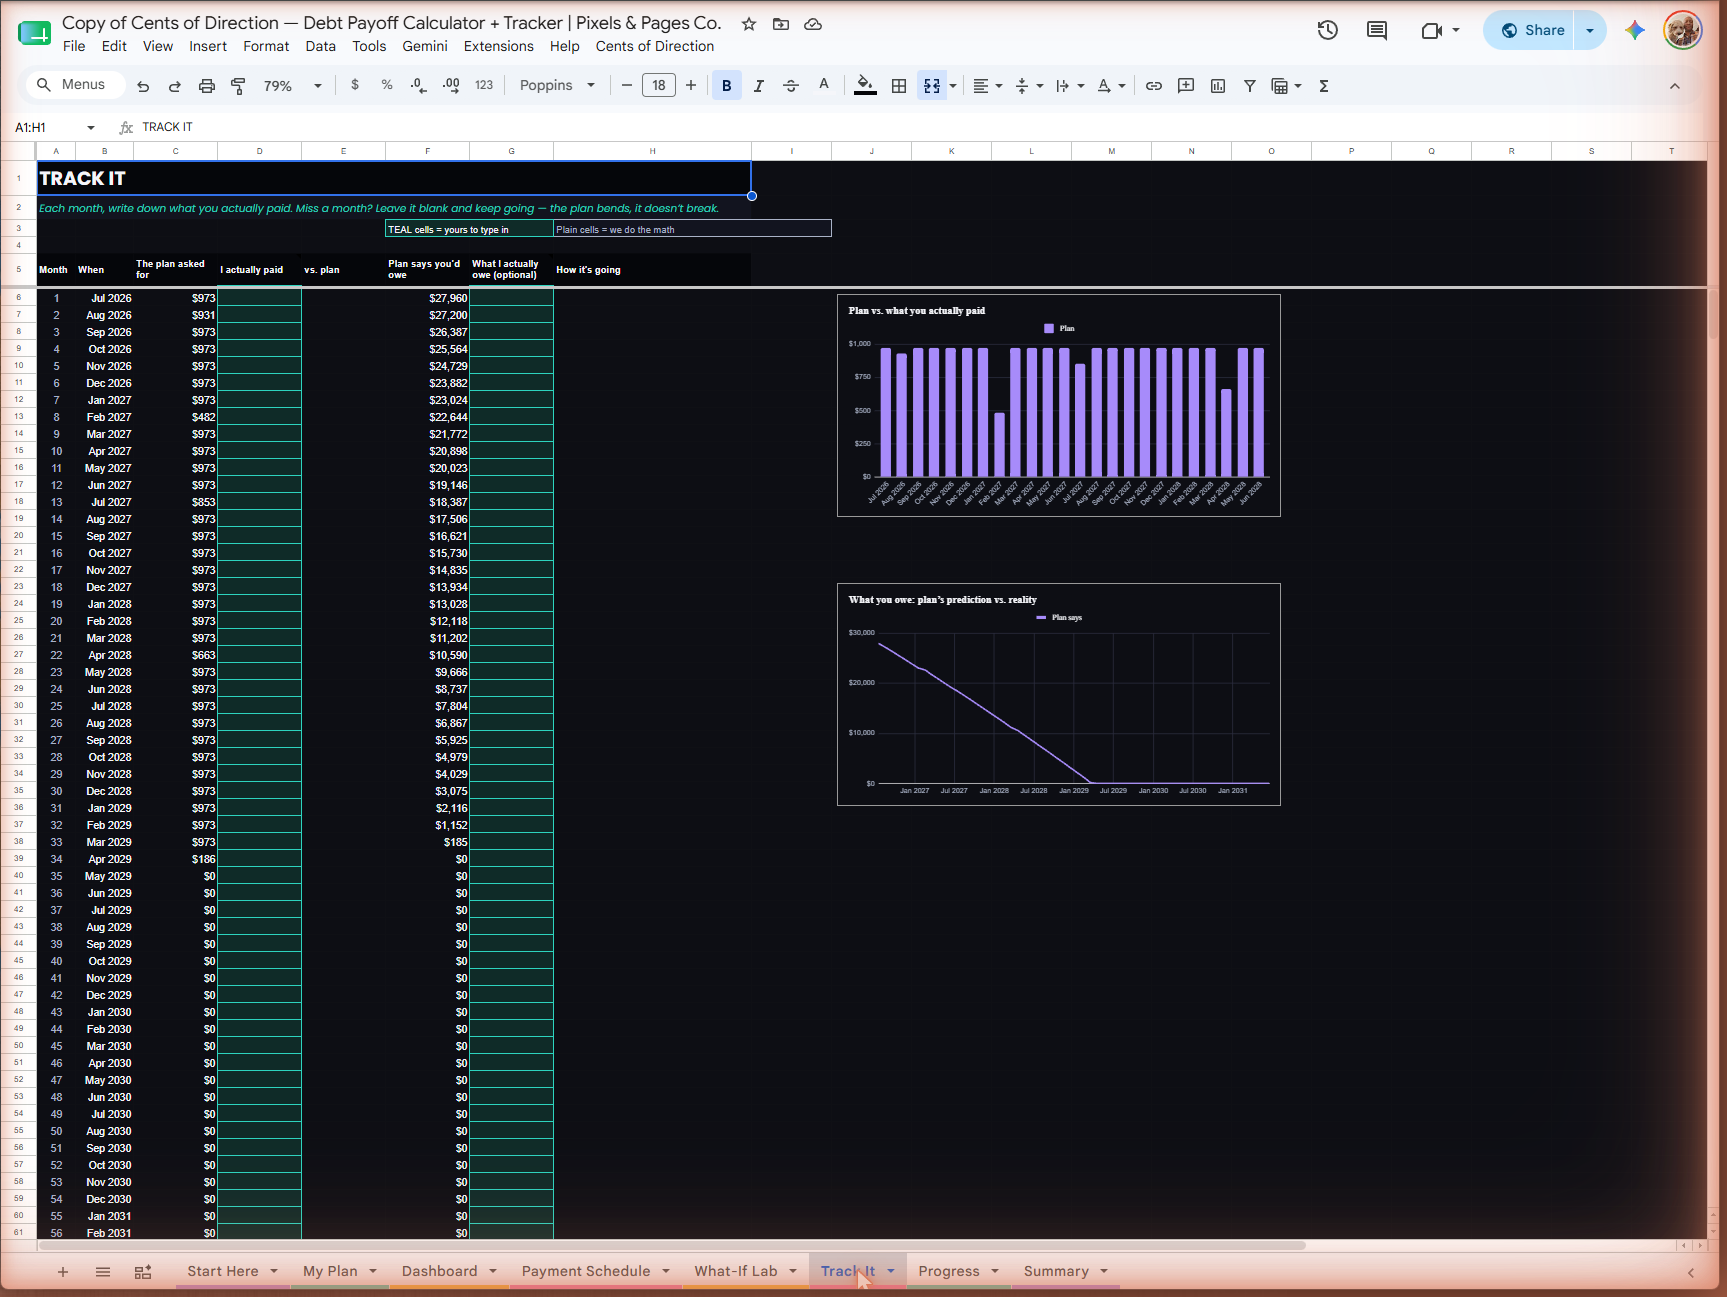Viewport: 1727px width, 1297px height.
Task: Activate the paint format roller
Action: coord(238,86)
